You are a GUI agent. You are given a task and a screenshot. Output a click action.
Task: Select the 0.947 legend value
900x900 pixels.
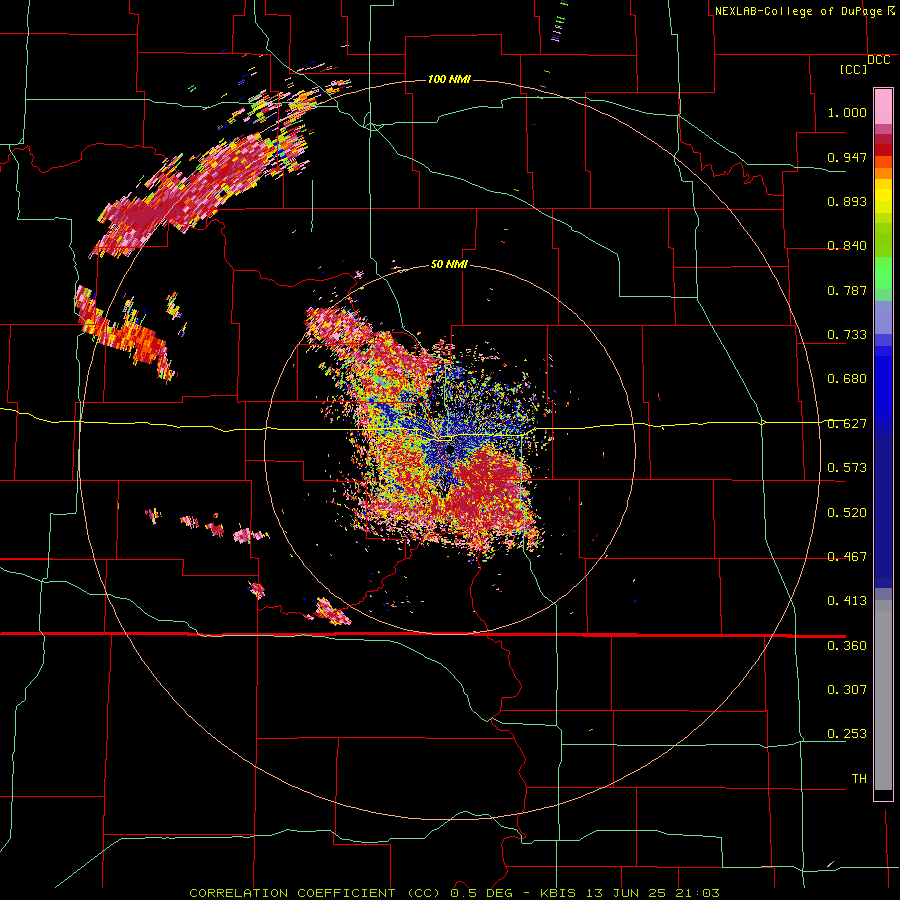point(847,157)
